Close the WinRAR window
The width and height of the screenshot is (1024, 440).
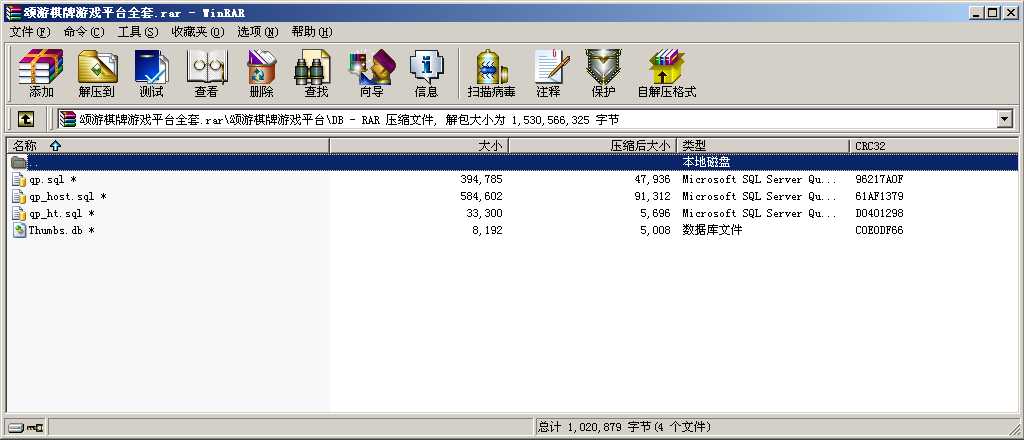click(x=1010, y=12)
